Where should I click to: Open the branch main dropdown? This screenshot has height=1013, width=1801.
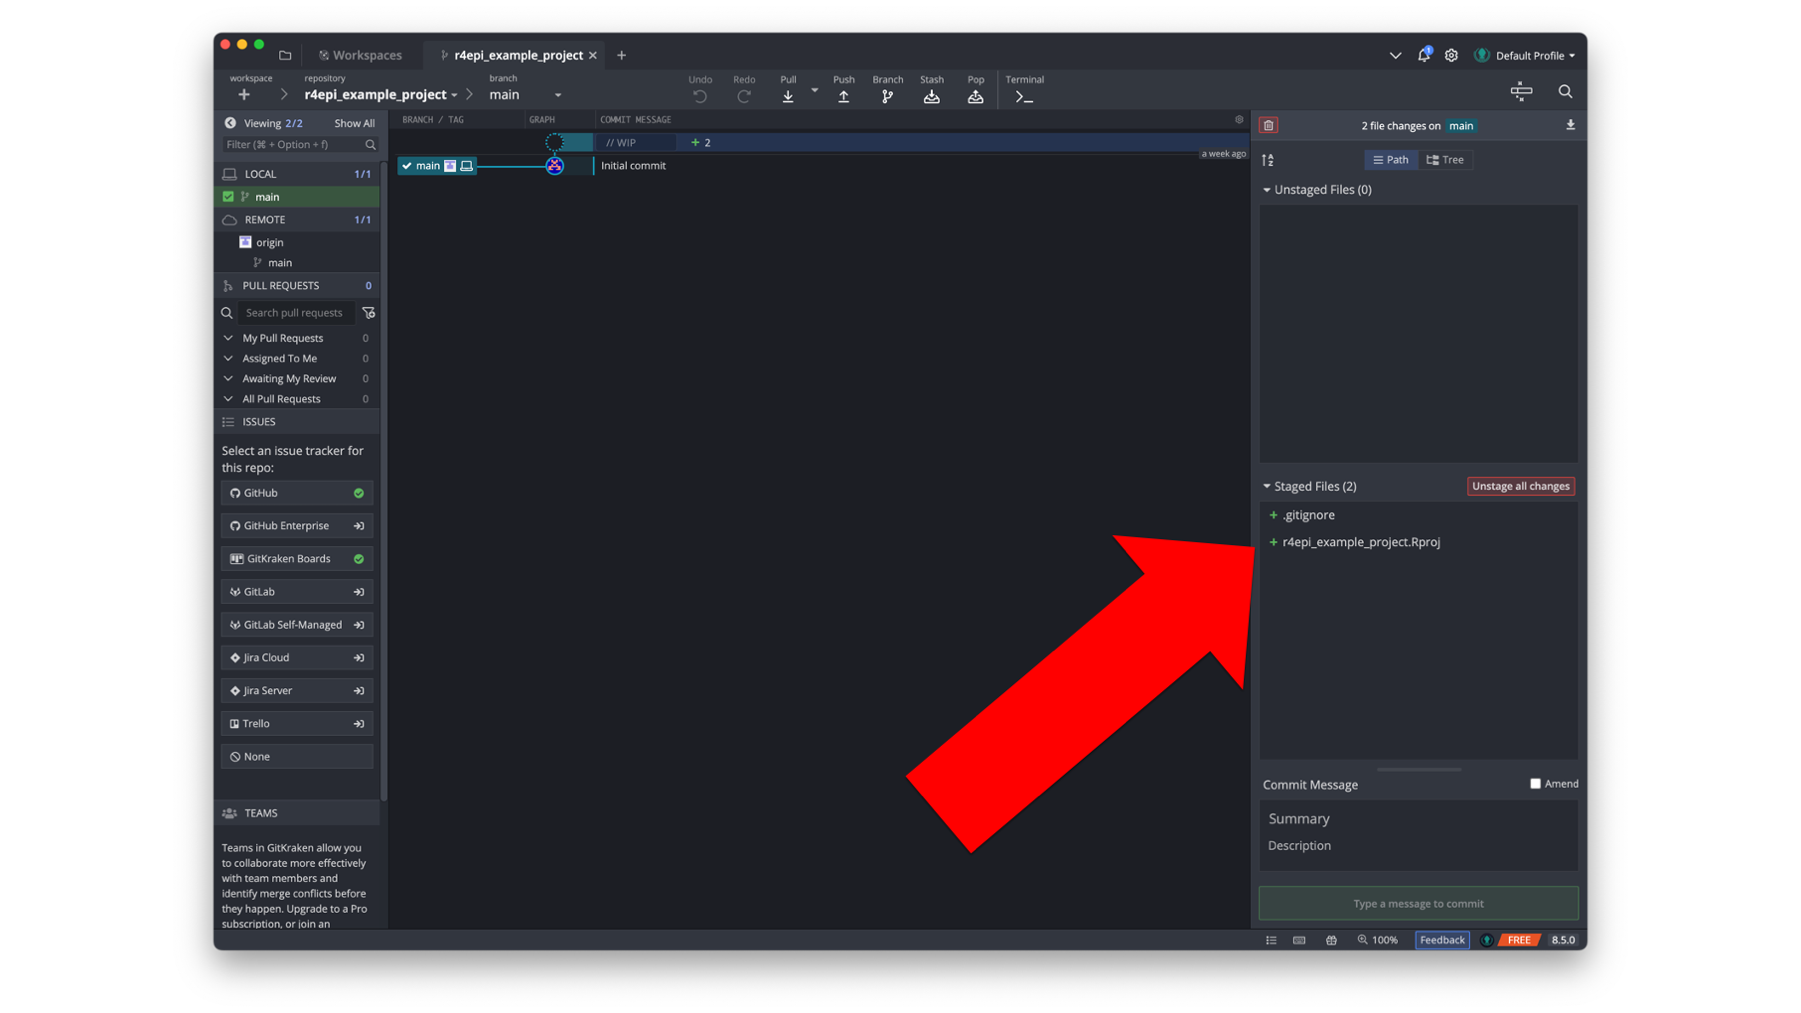[x=525, y=95]
